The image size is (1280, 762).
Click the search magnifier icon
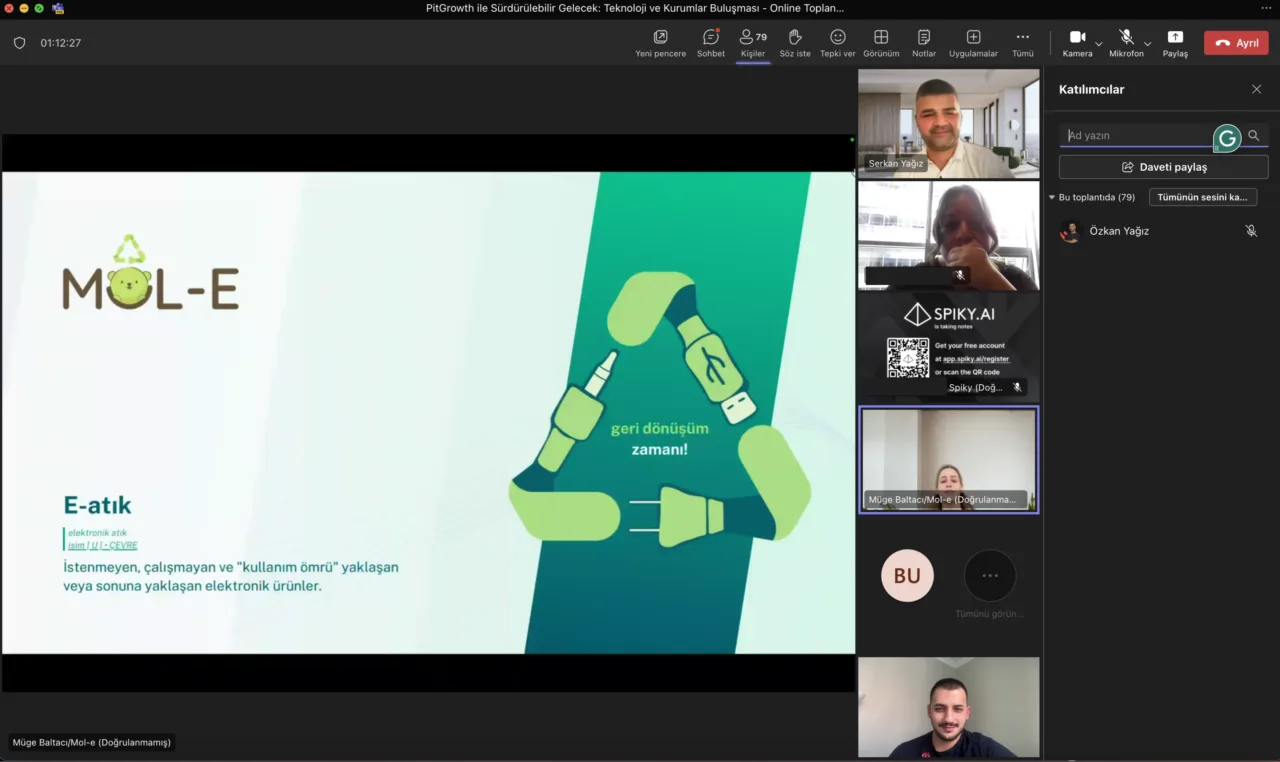tap(1254, 136)
